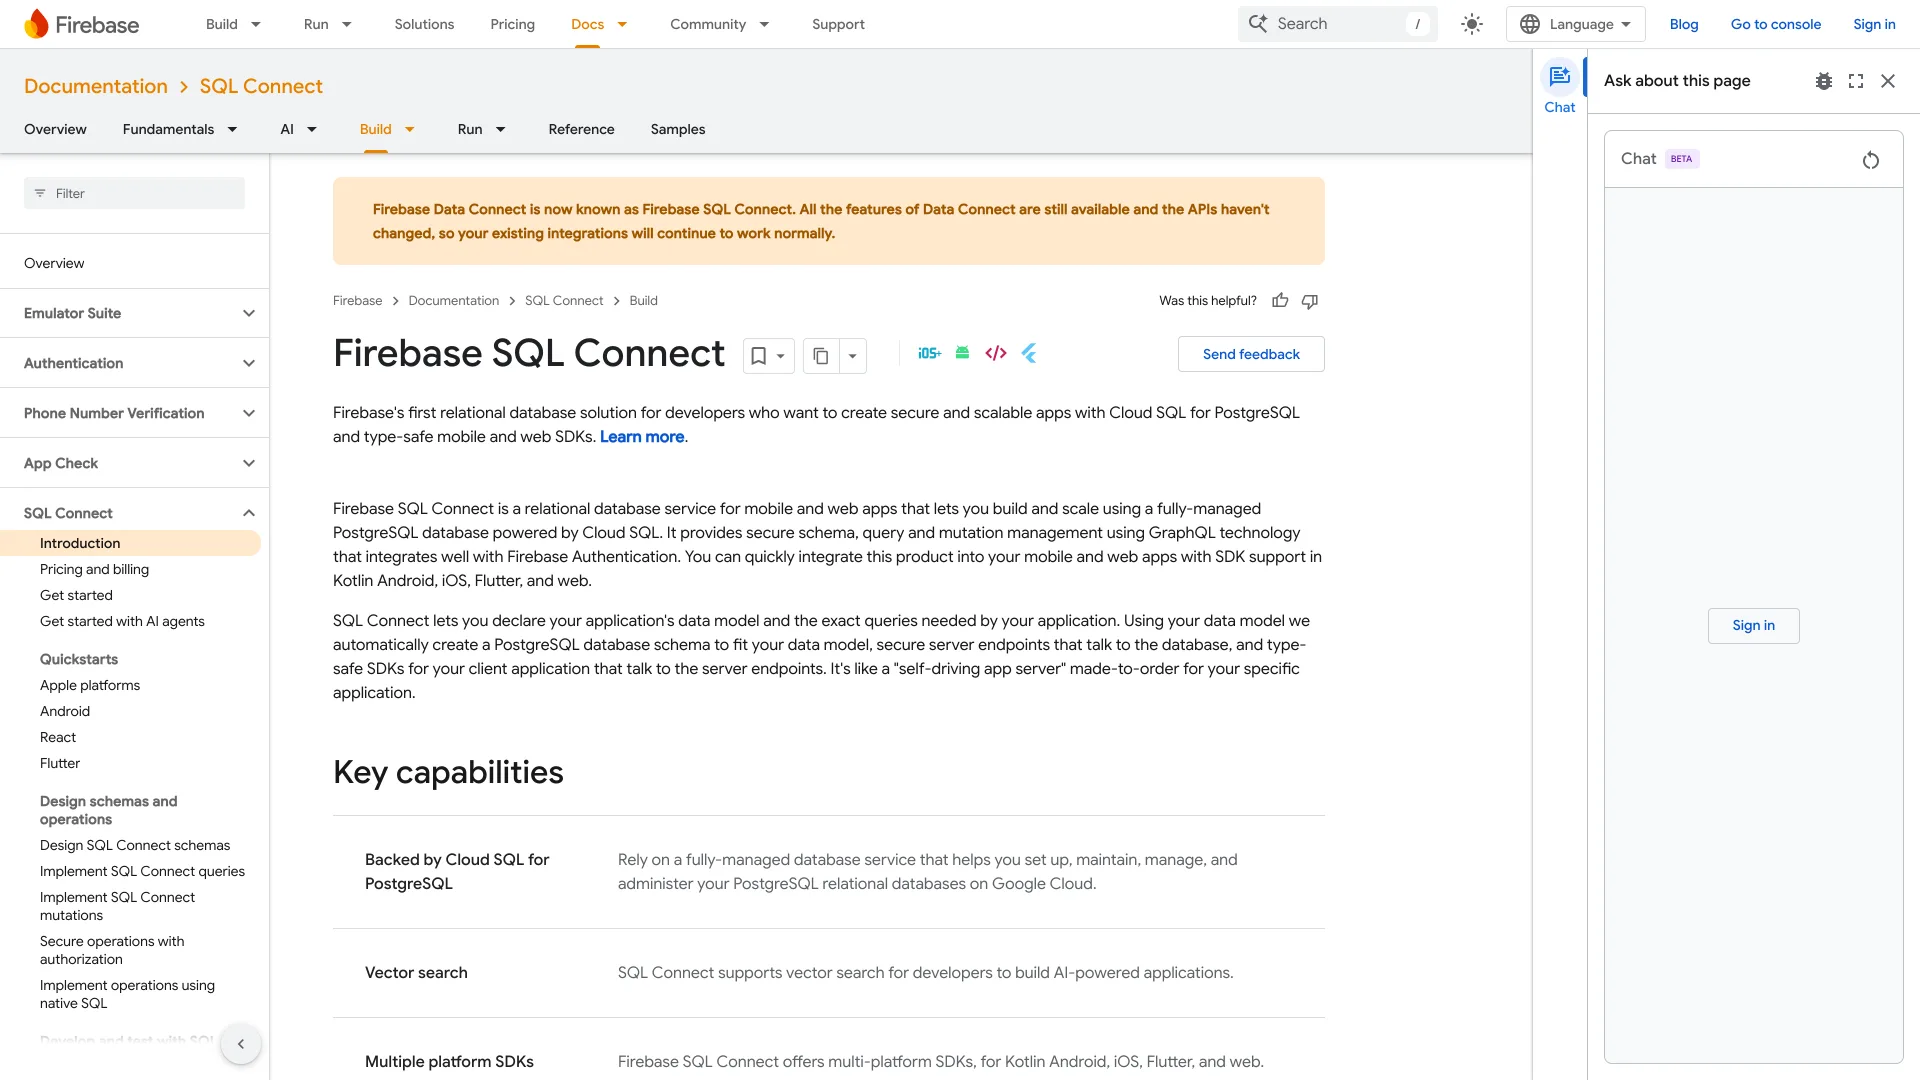Open Apple platforms quickstart
1920x1080 pixels.
(x=90, y=685)
